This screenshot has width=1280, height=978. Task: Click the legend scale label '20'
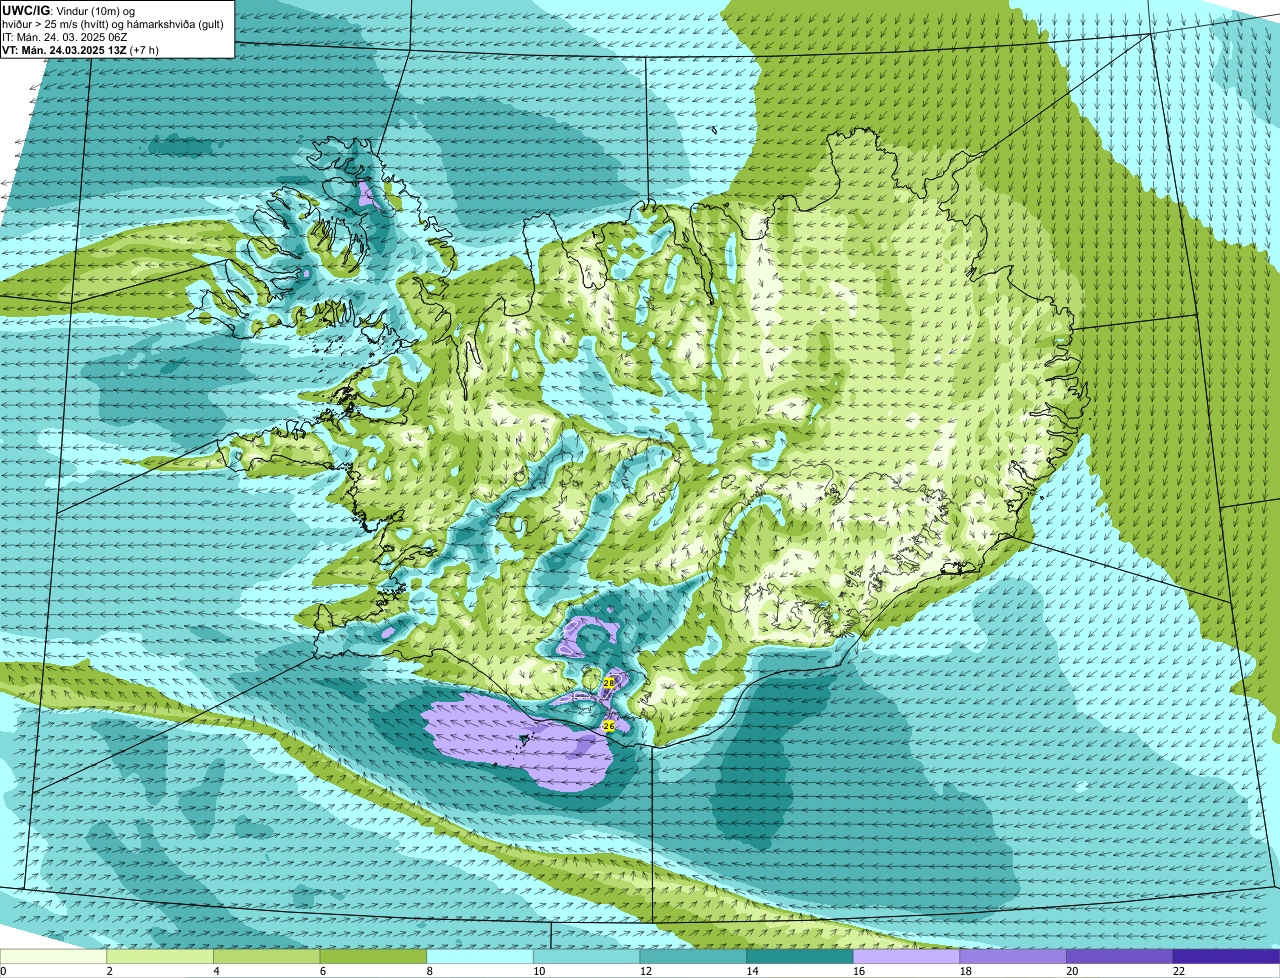(1072, 971)
